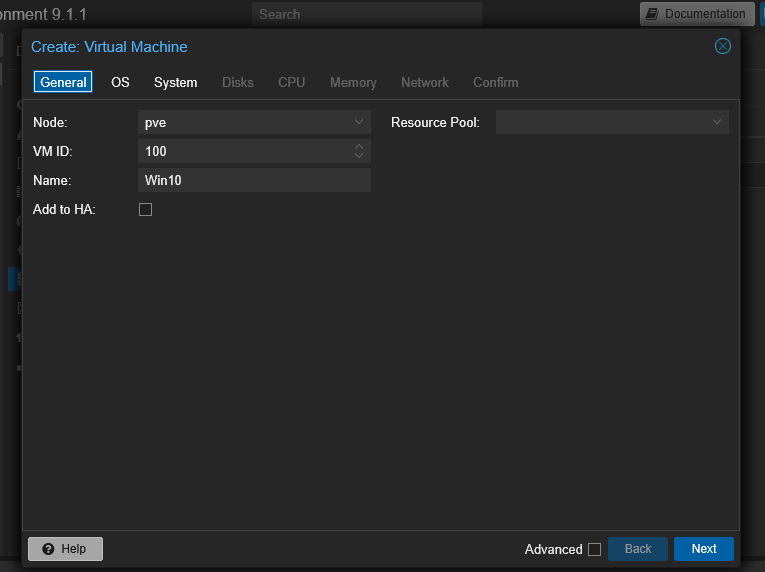
Task: Select the Disks tab
Action: (x=238, y=82)
